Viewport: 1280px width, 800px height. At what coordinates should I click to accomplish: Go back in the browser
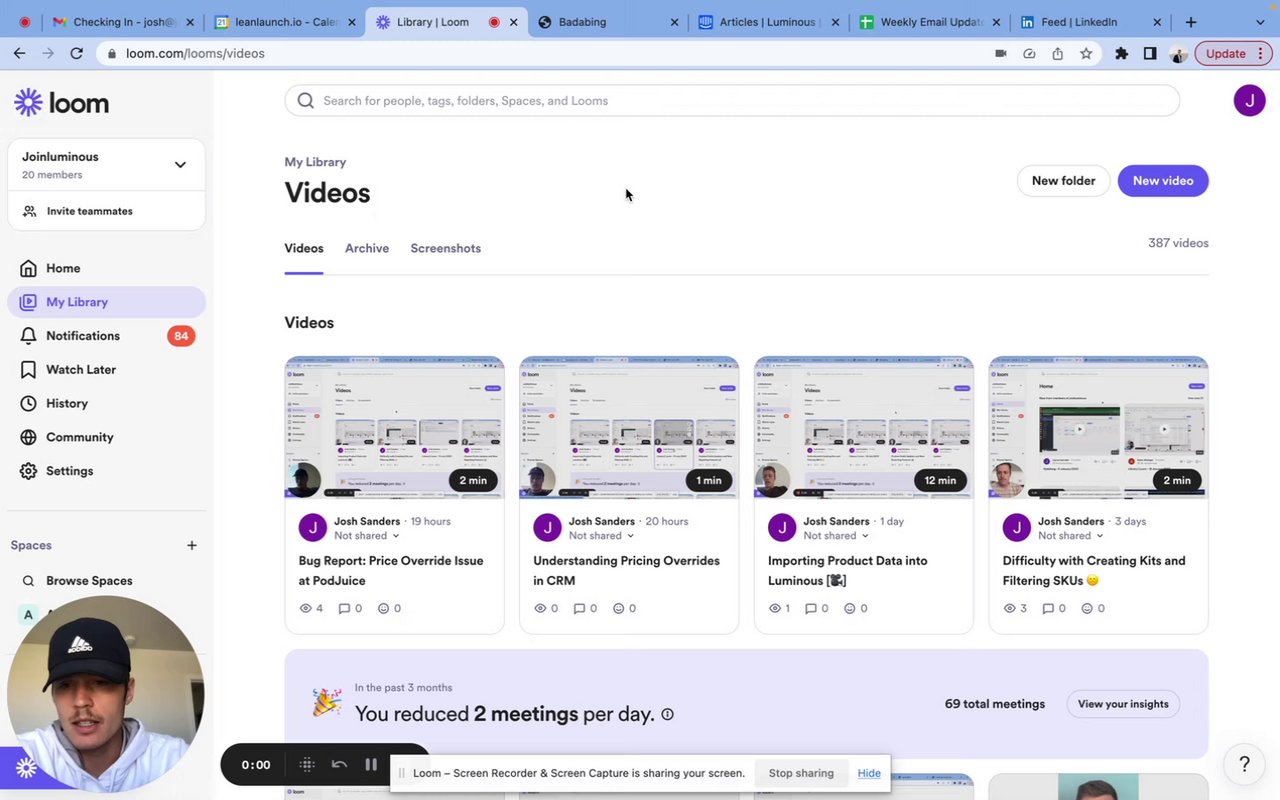click(19, 53)
